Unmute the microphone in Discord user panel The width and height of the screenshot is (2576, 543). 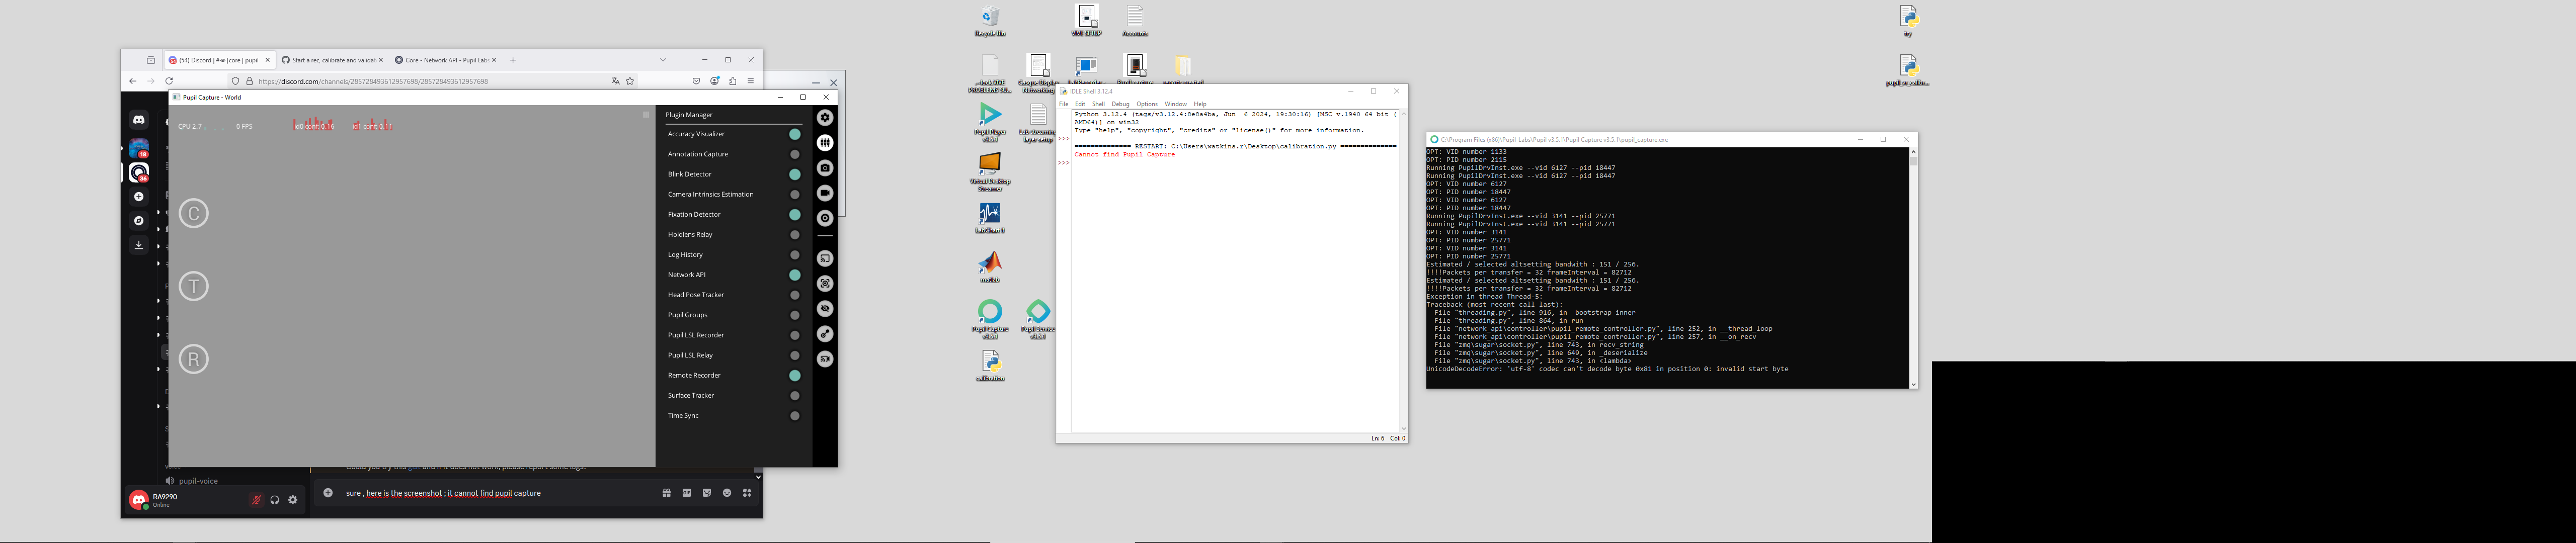coord(256,500)
